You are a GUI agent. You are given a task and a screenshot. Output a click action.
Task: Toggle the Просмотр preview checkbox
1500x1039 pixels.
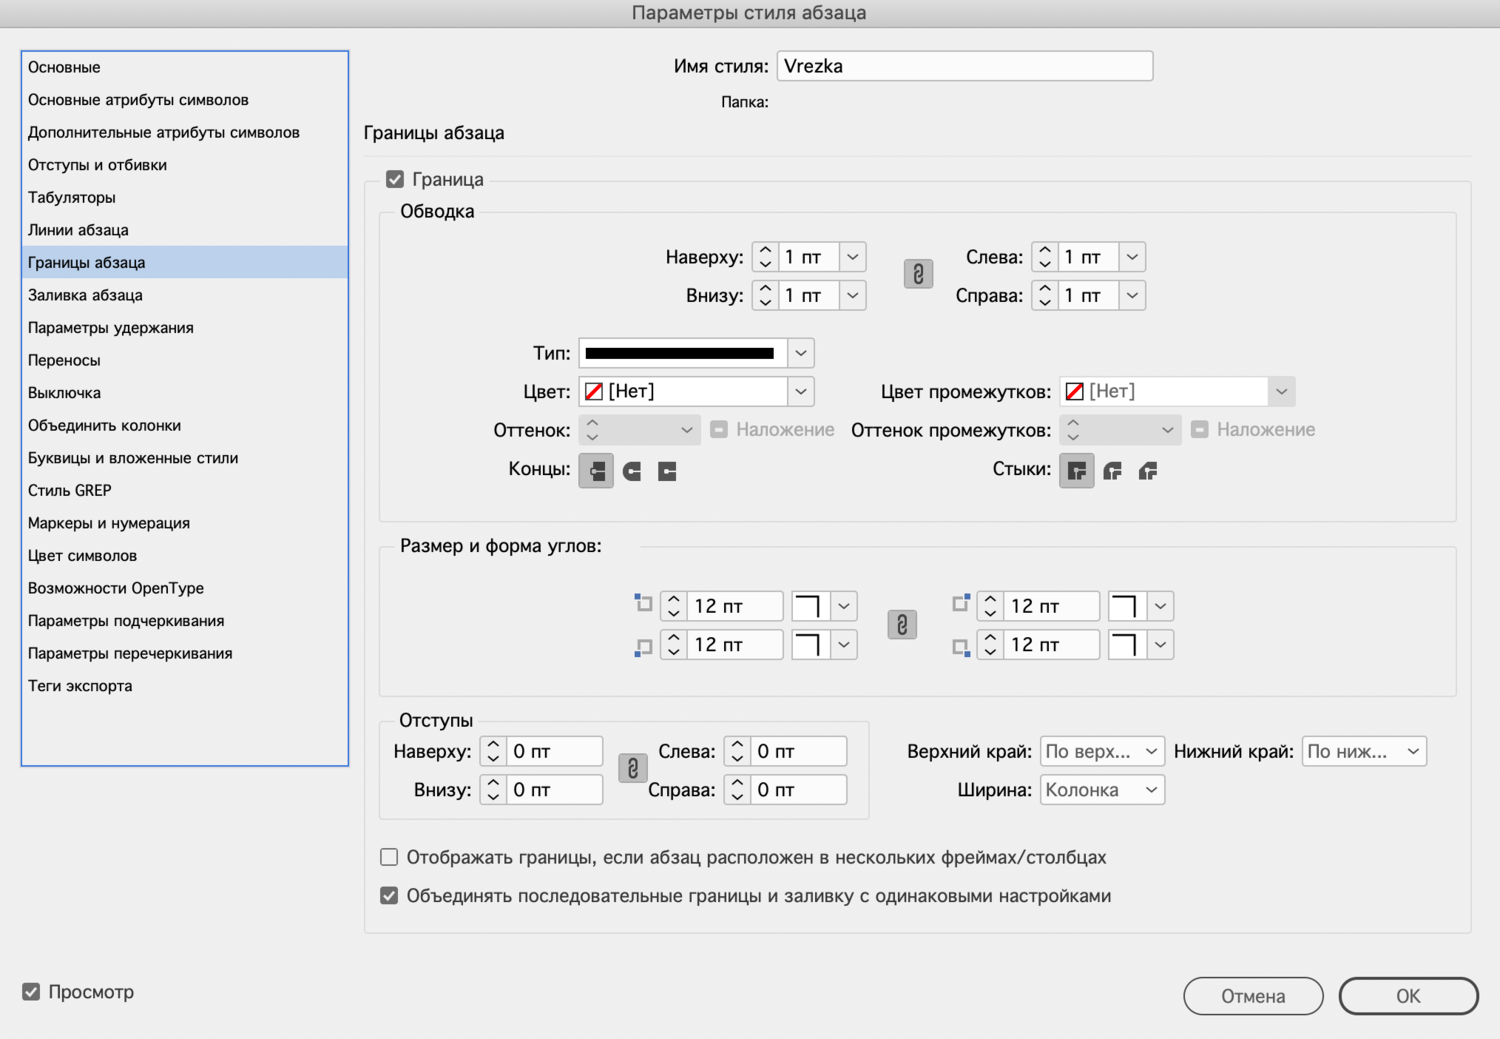pyautogui.click(x=31, y=992)
